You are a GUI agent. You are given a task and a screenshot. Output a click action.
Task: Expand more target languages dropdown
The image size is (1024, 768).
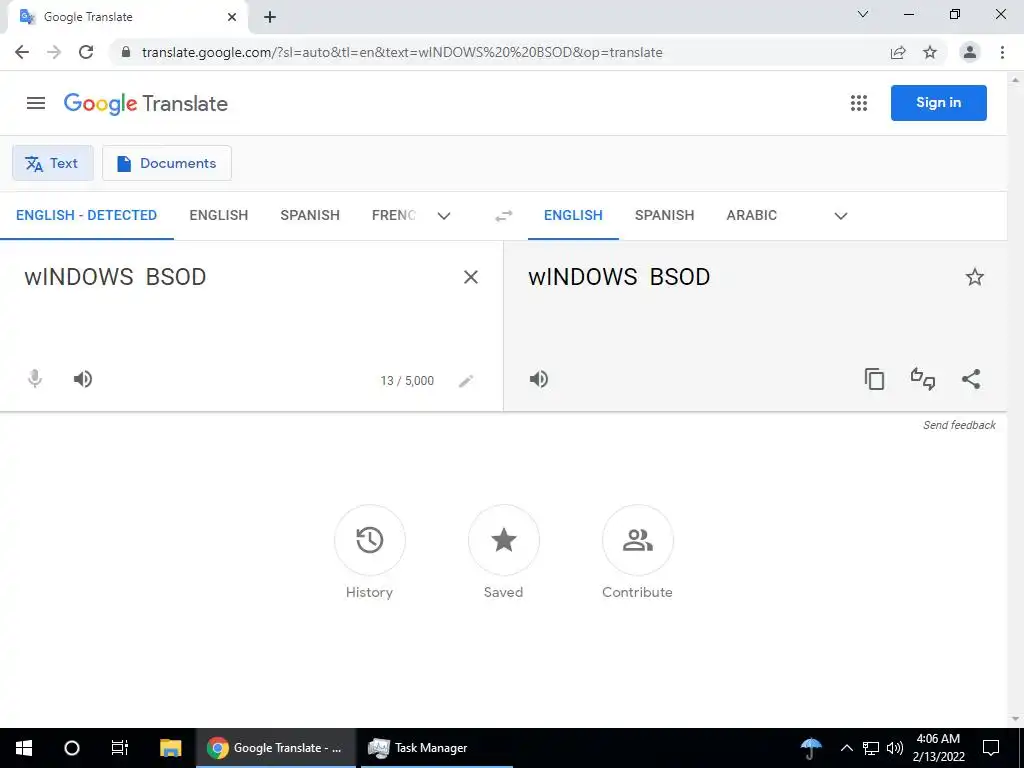[841, 216]
